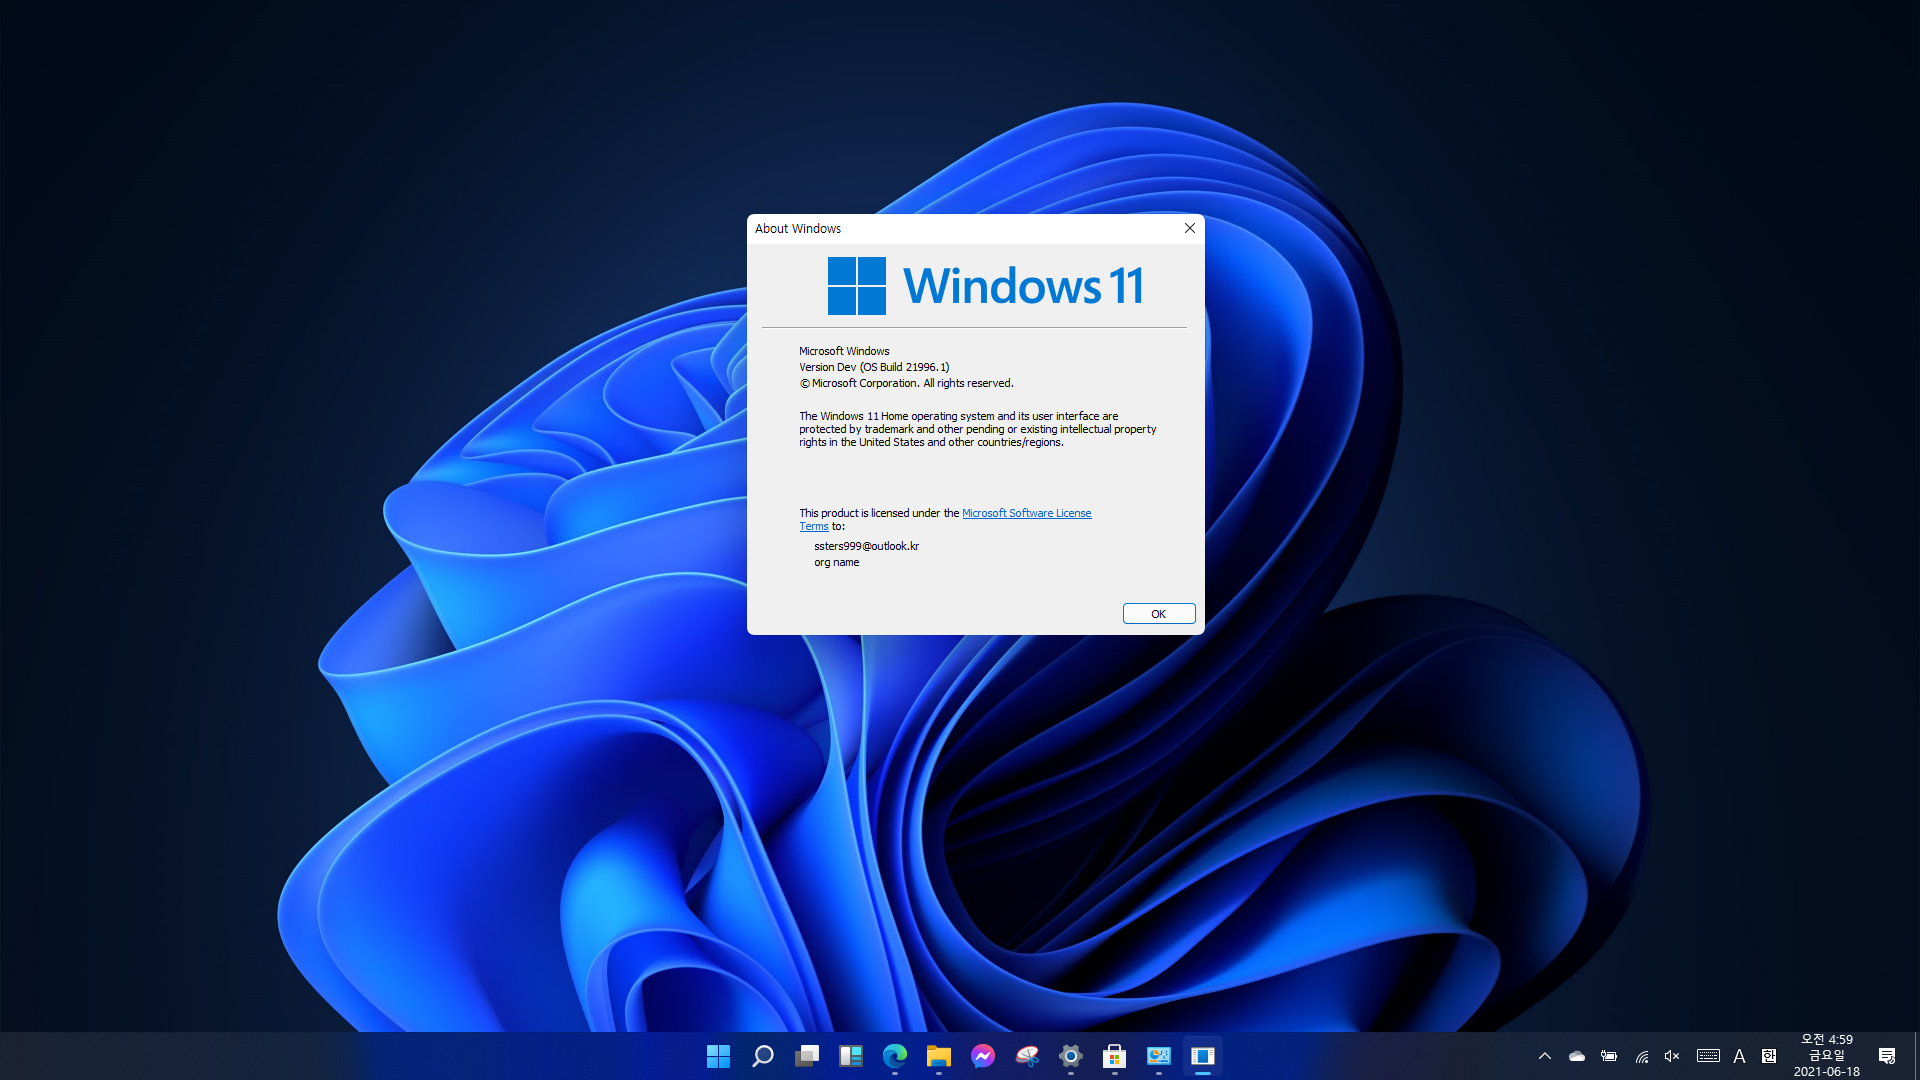Unmute the speaker volume icon
The height and width of the screenshot is (1080, 1920).
(x=1671, y=1056)
